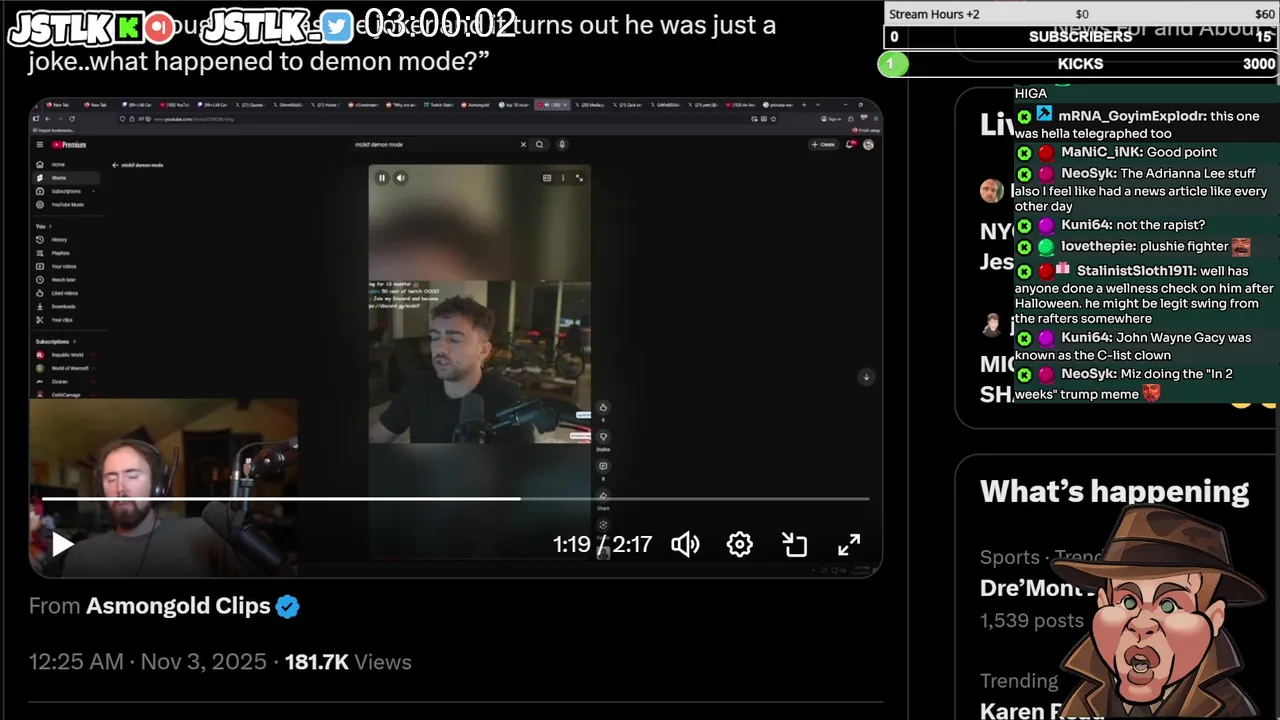Click the Stream Hours +2 goal label
Viewport: 1280px width, 720px height.
pos(934,14)
